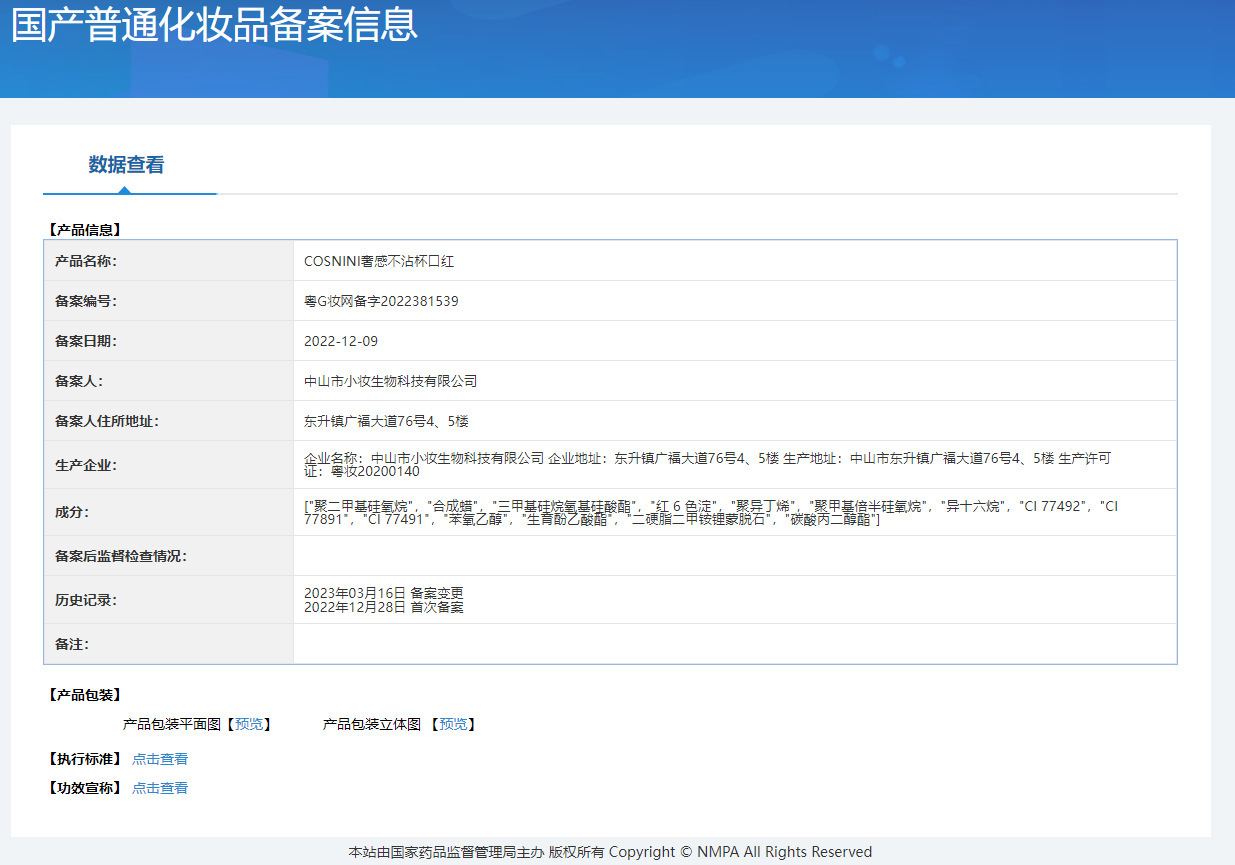The width and height of the screenshot is (1235, 865).
Task: Click the 备案后监督检查情况 row label
Action: [x=121, y=556]
